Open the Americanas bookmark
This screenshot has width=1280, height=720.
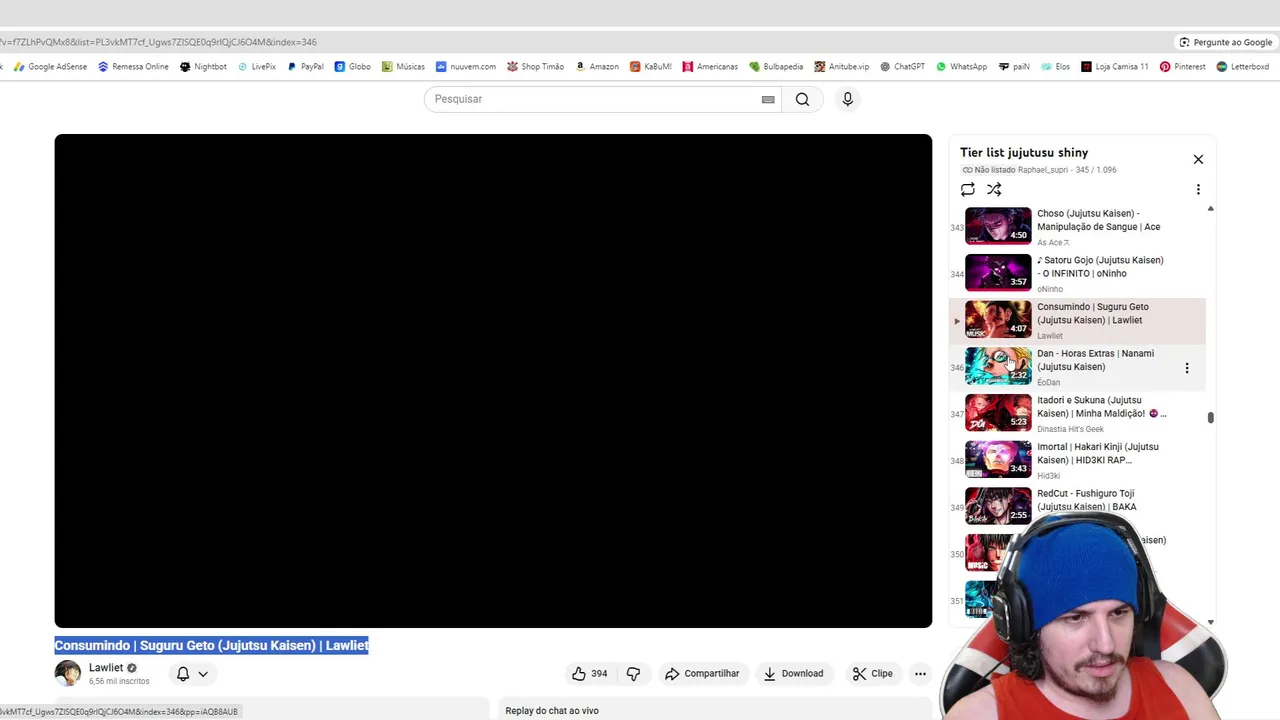pyautogui.click(x=710, y=67)
